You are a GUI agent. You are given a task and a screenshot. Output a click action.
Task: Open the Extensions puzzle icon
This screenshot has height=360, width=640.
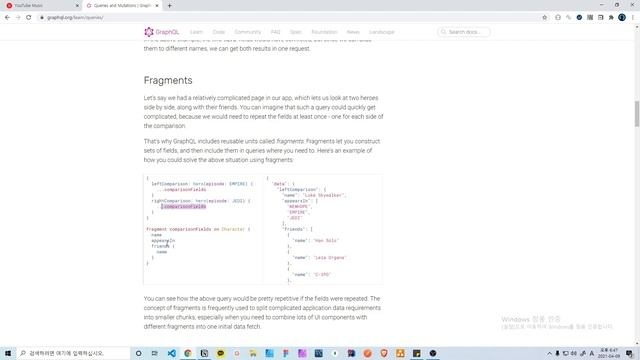click(x=611, y=18)
